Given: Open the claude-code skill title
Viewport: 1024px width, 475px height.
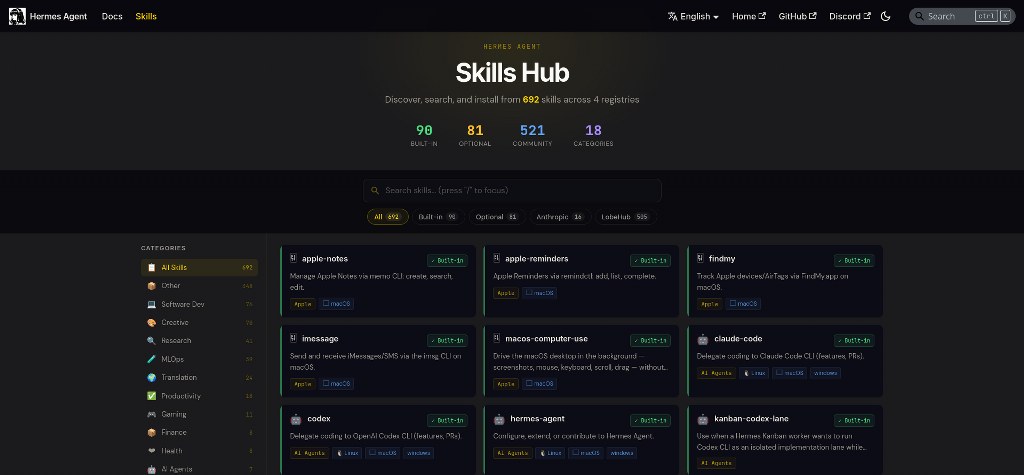Looking at the screenshot, I should click(x=738, y=338).
